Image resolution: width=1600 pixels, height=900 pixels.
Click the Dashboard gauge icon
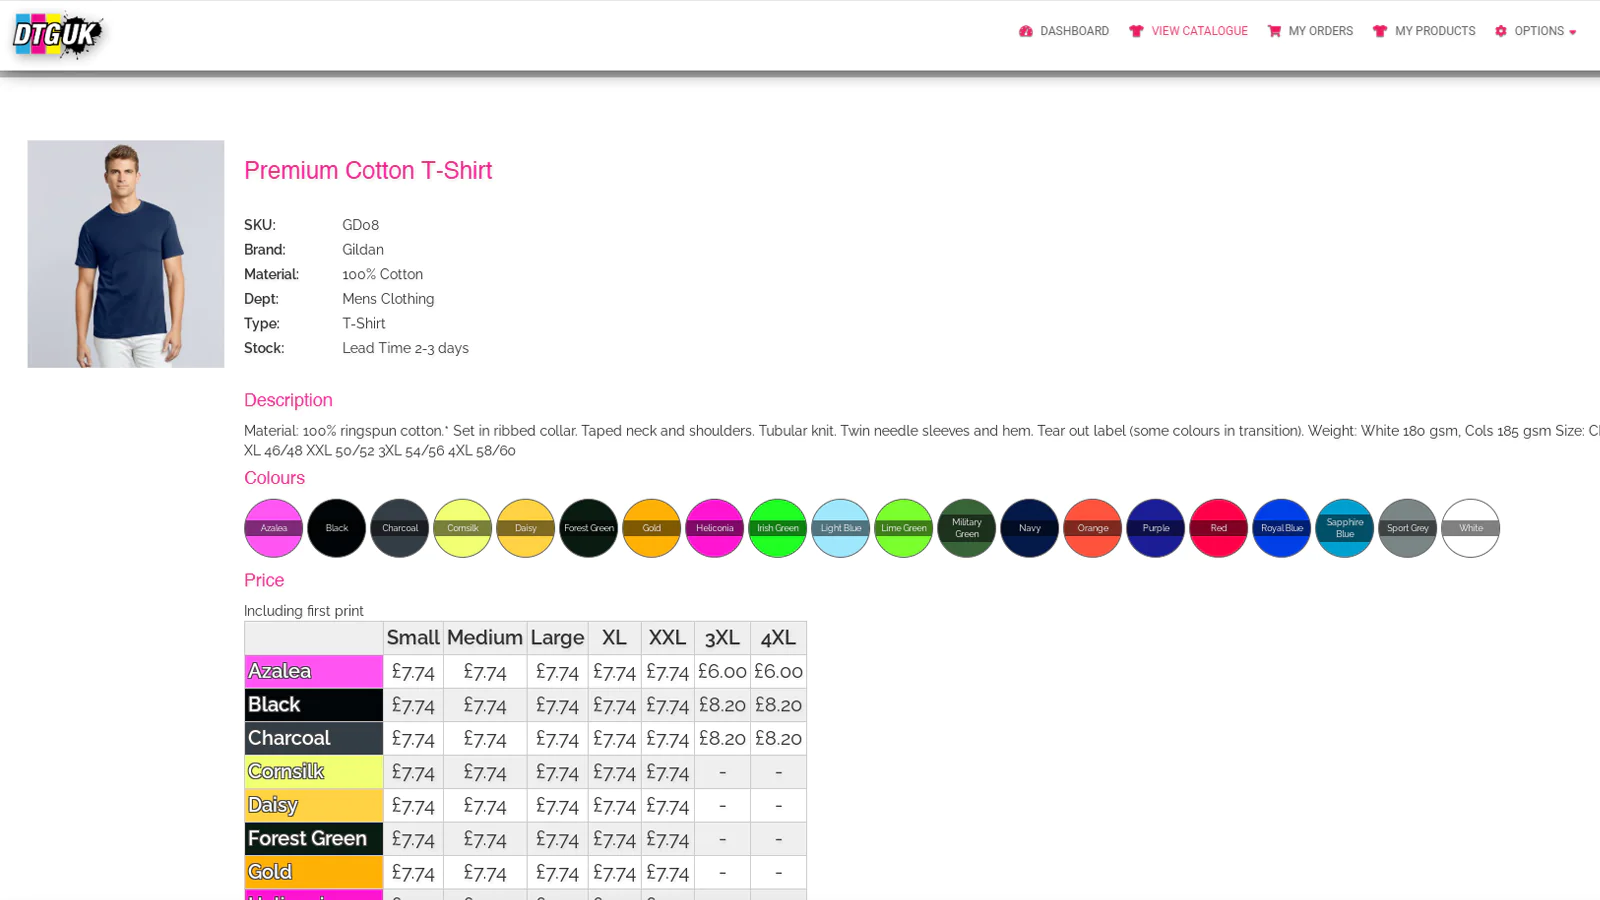point(1025,32)
